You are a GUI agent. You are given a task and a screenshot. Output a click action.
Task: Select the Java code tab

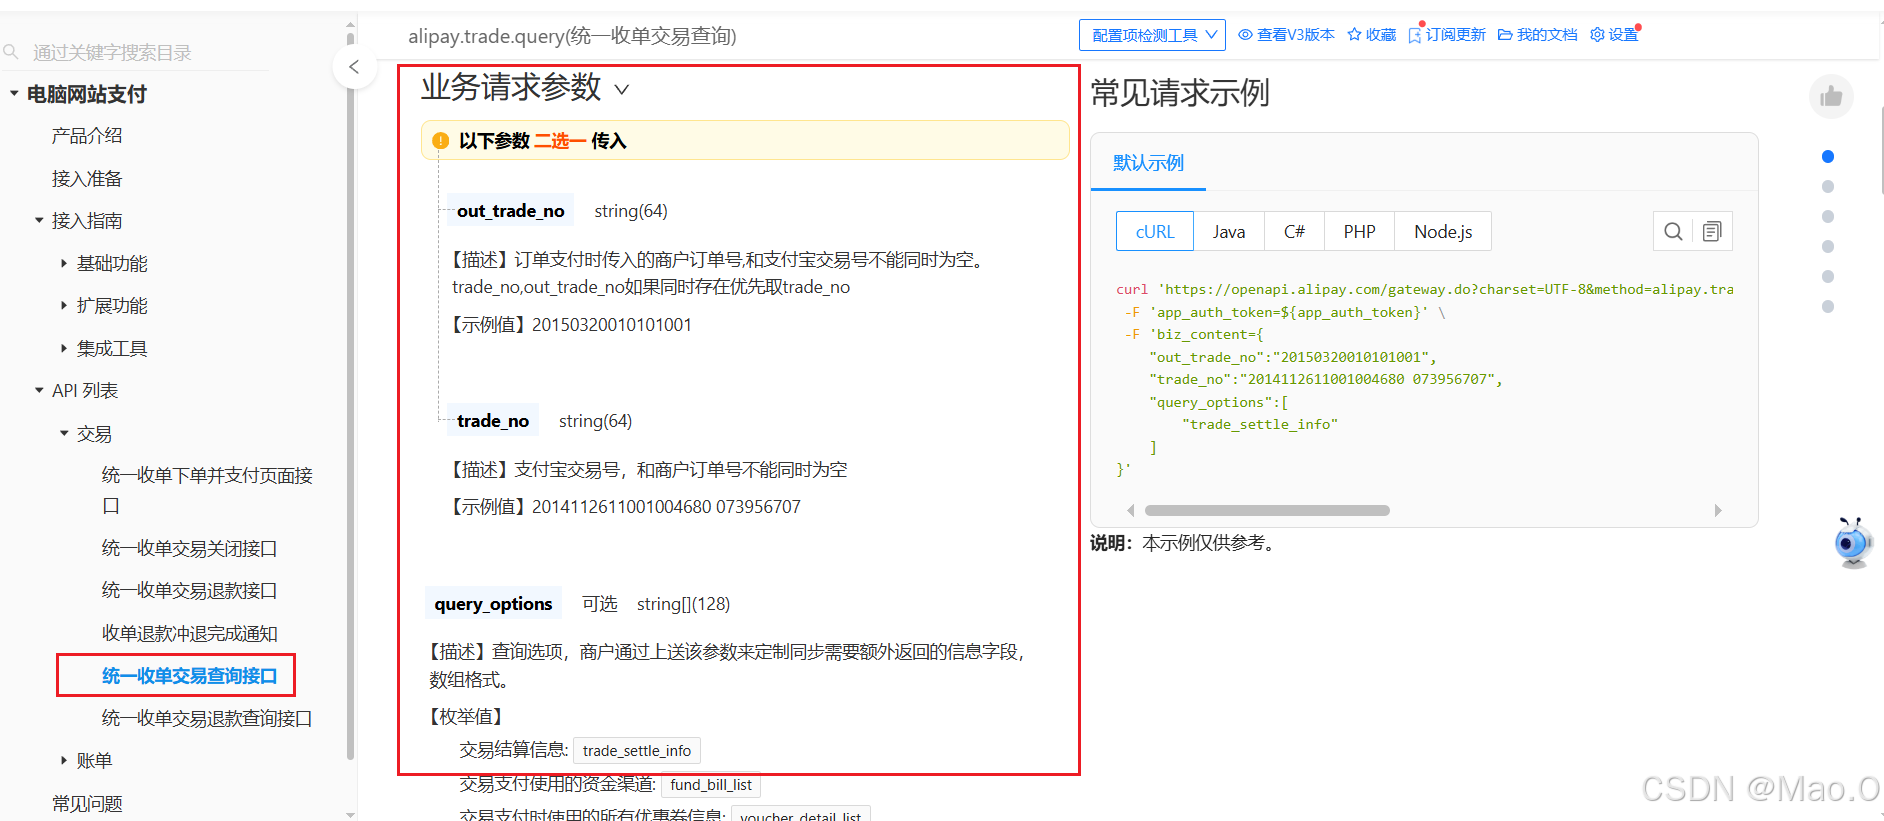(x=1229, y=232)
